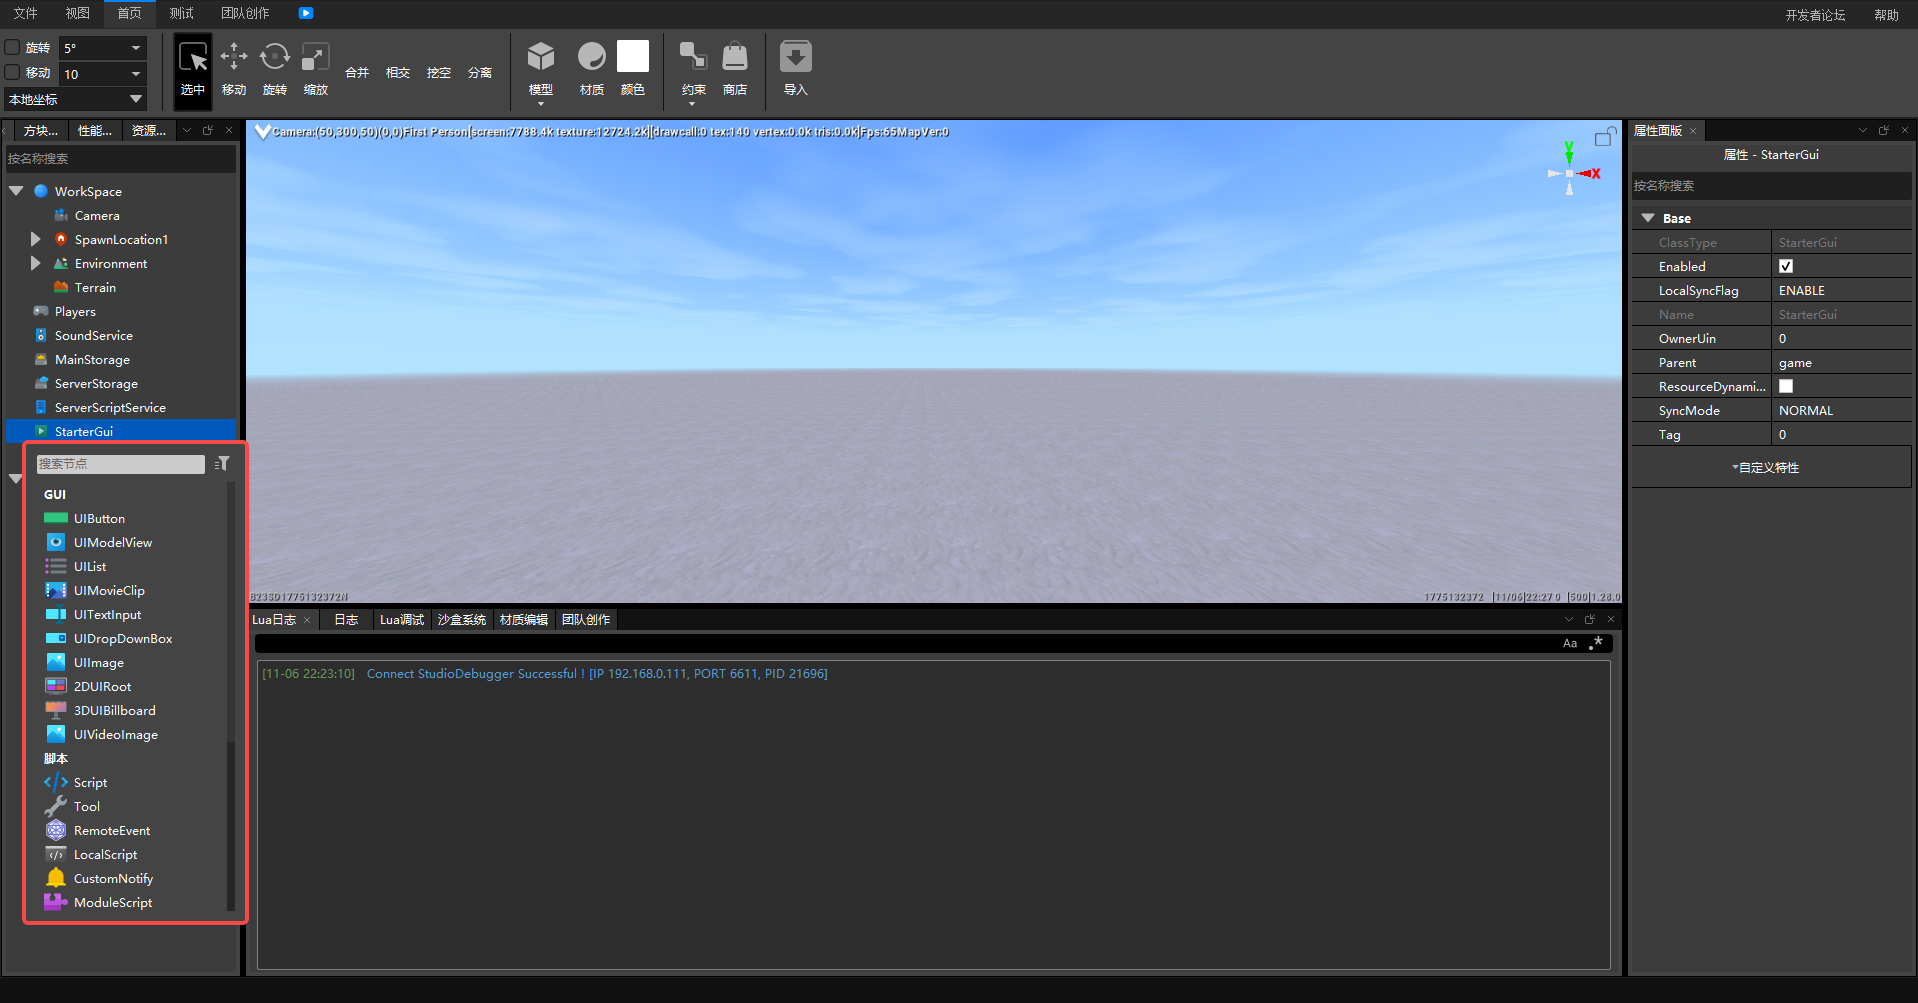The width and height of the screenshot is (1918, 1003).
Task: Add a UIButton node
Action: pyautogui.click(x=99, y=518)
